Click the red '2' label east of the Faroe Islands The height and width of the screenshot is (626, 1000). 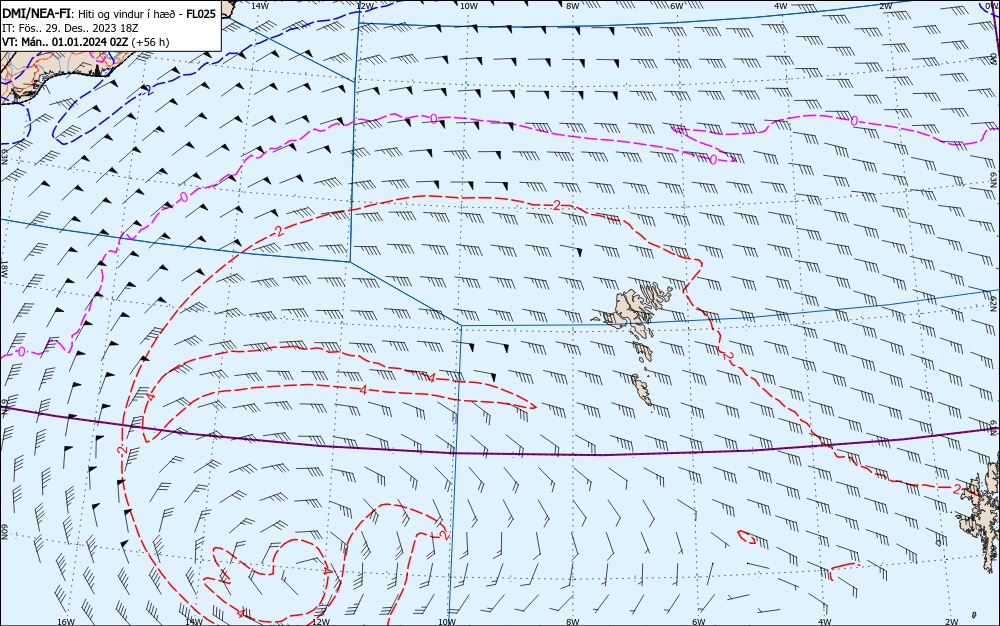coord(726,354)
